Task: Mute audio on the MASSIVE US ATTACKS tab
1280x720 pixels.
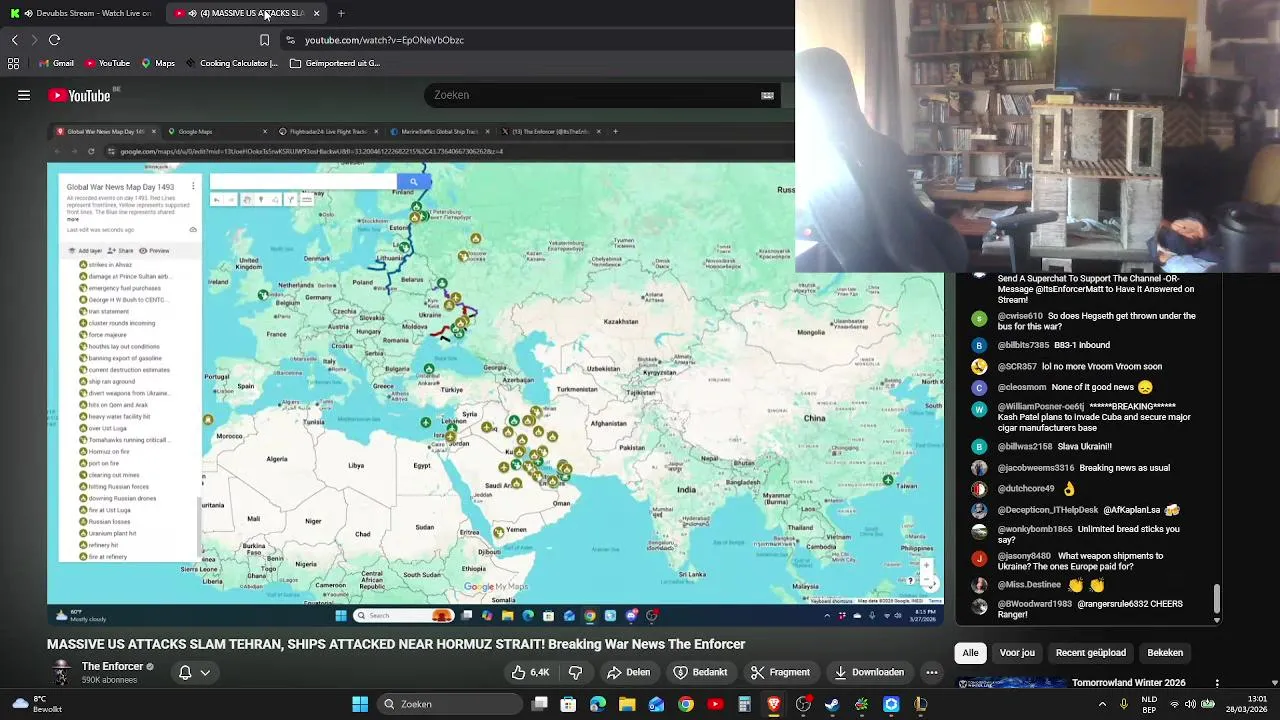Action: click(192, 13)
